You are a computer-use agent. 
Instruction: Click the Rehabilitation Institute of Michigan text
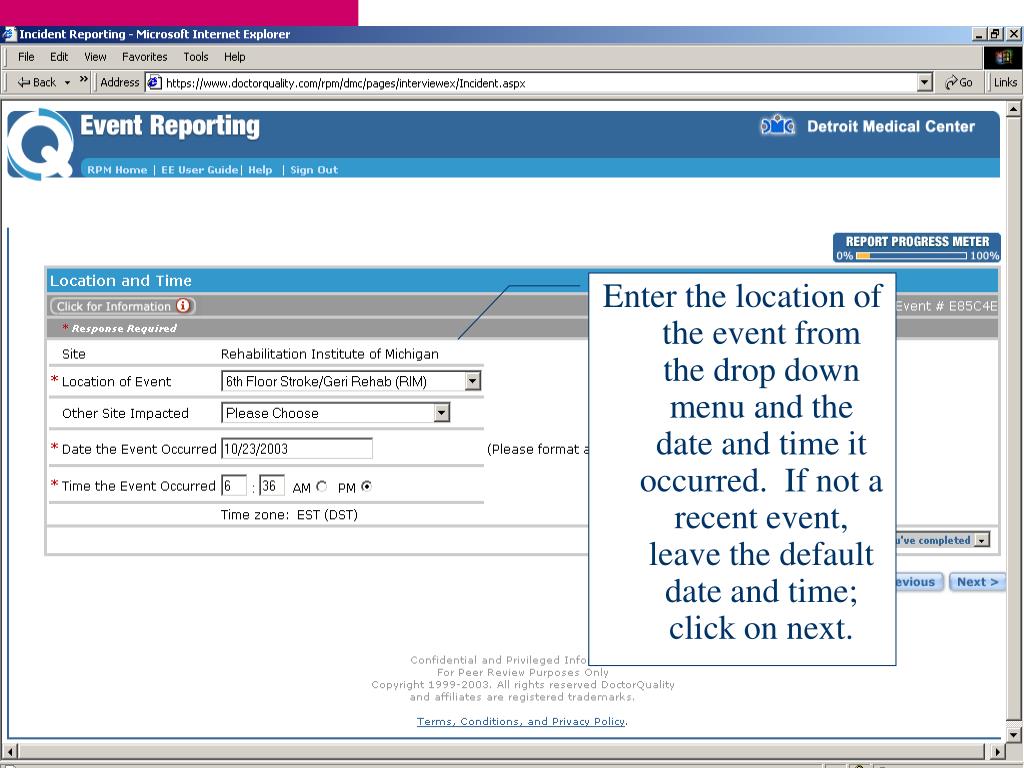pyautogui.click(x=330, y=354)
